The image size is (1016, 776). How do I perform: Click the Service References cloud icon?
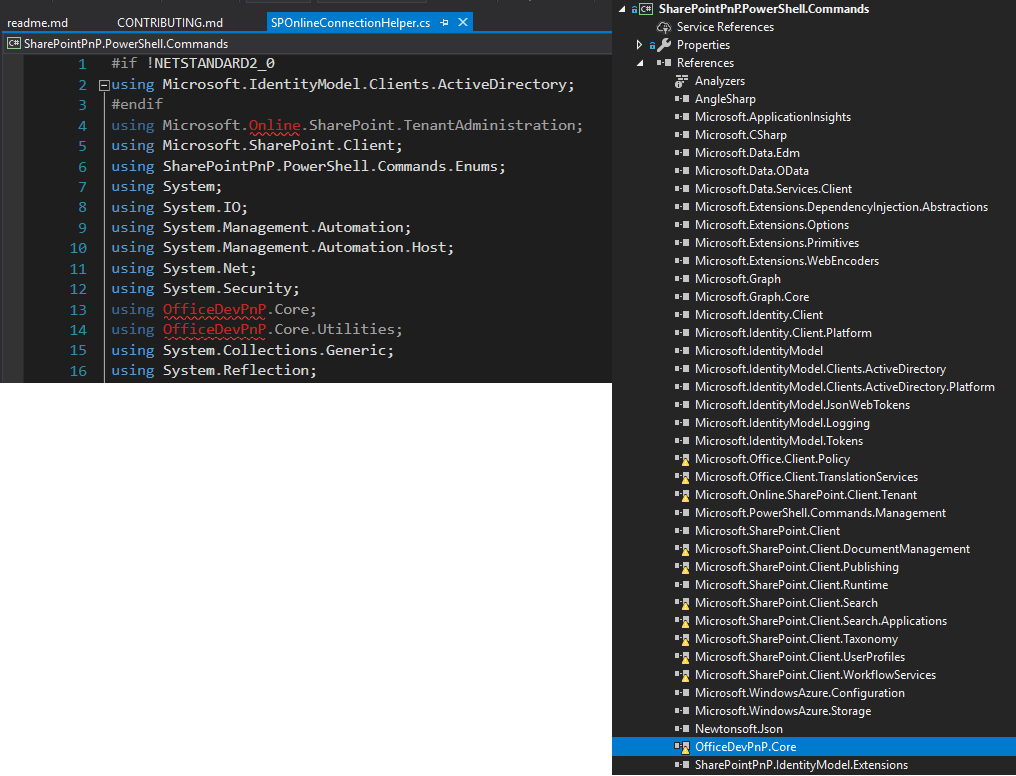(664, 27)
